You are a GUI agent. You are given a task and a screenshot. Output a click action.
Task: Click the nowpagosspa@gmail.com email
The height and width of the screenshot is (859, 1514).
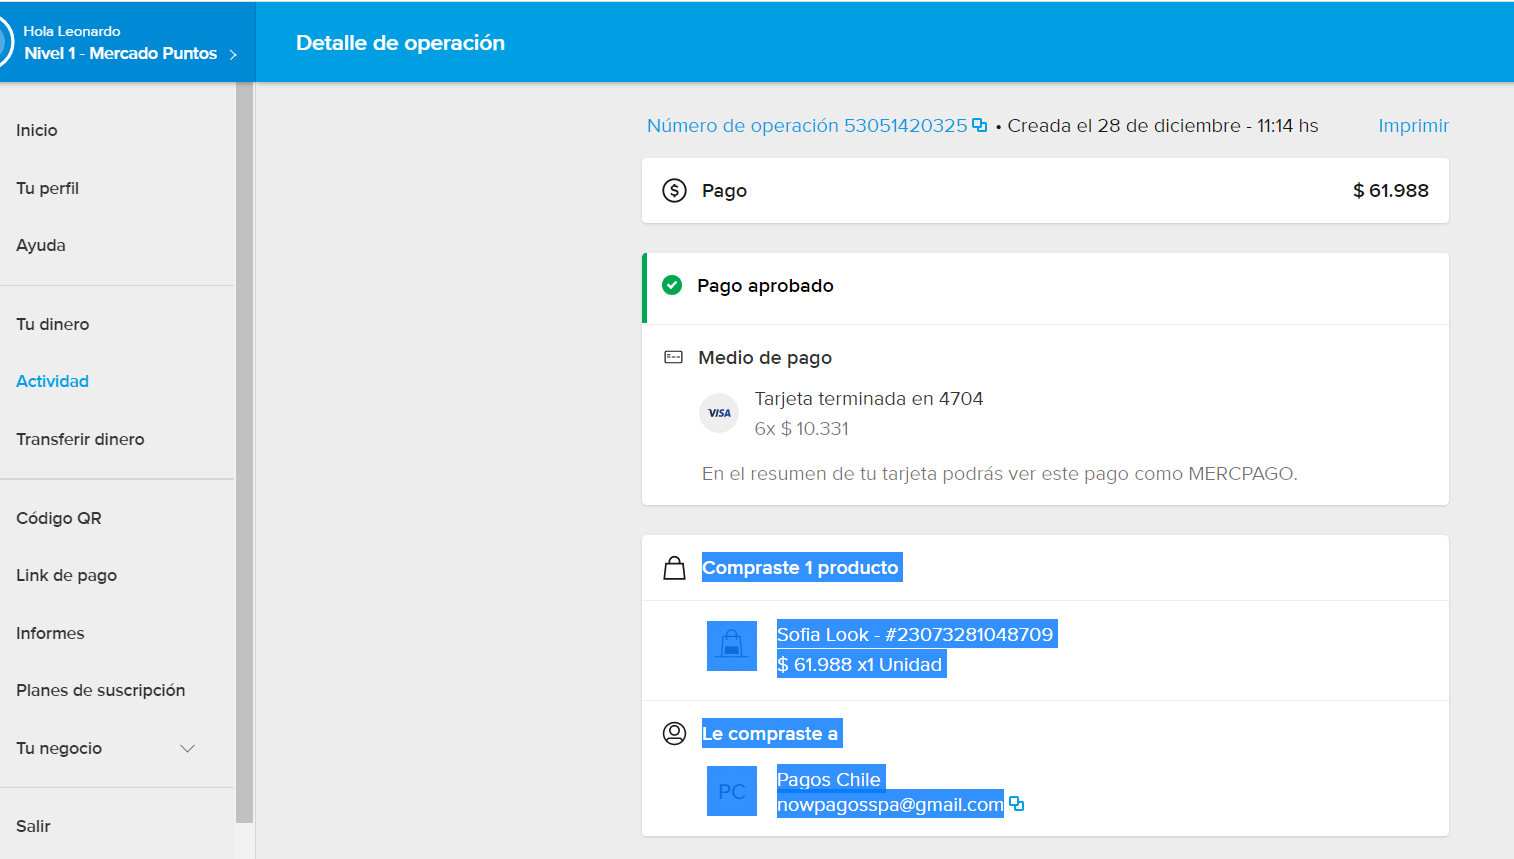point(890,804)
